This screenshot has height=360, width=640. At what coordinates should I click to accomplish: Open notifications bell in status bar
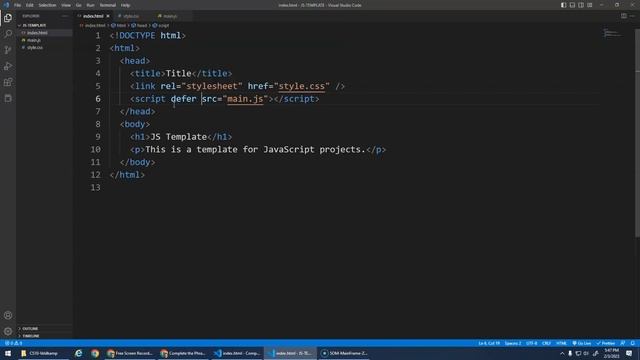coord(633,343)
